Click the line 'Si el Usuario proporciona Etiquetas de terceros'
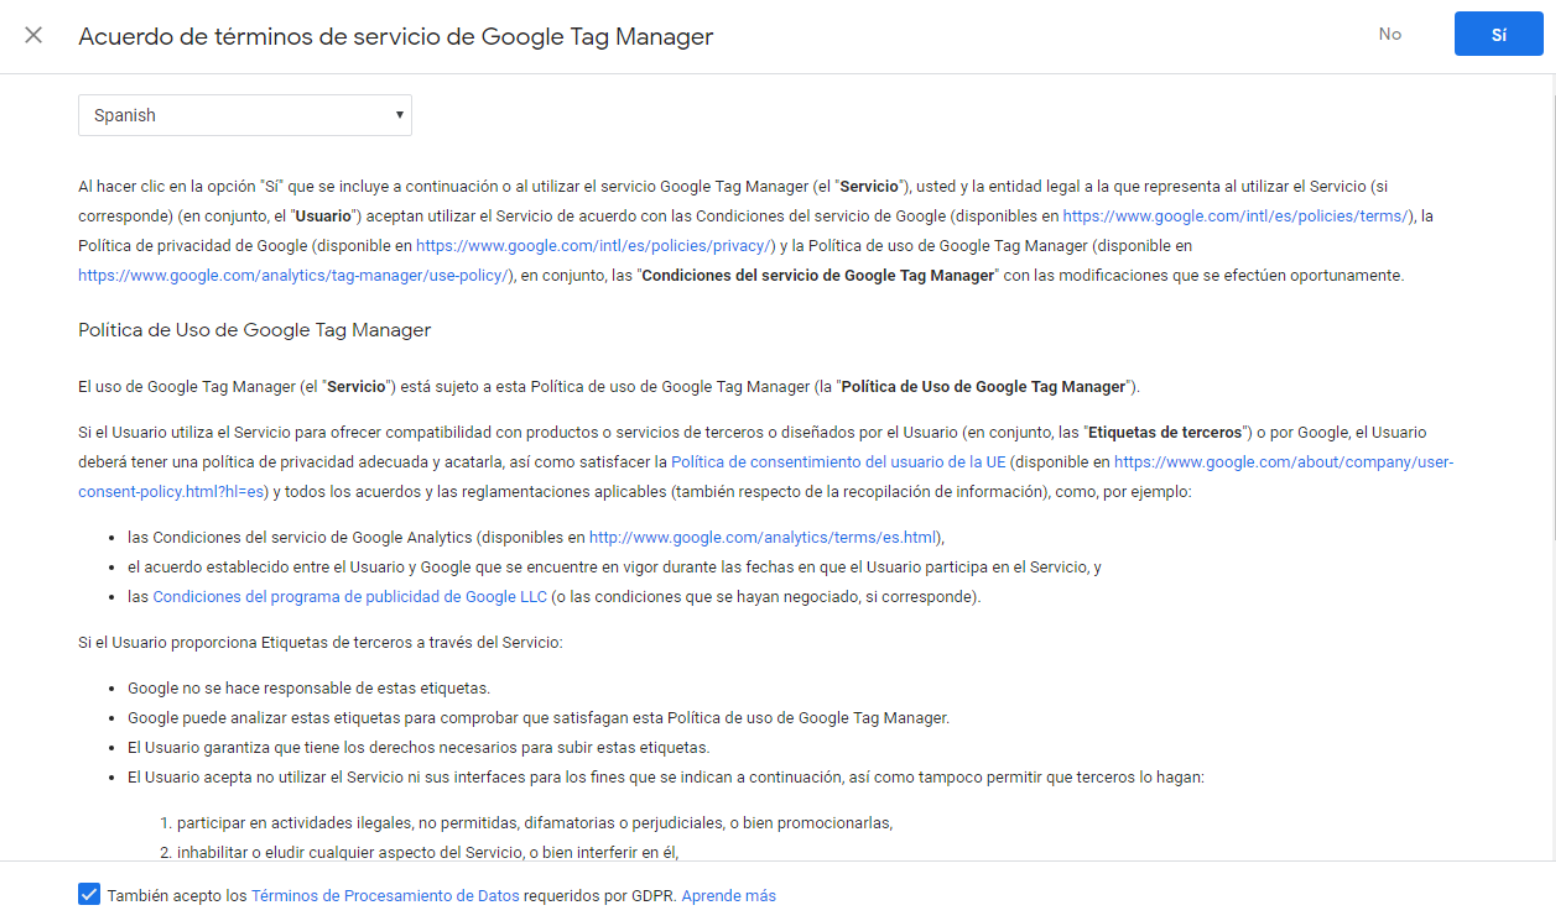This screenshot has width=1556, height=912. [320, 642]
